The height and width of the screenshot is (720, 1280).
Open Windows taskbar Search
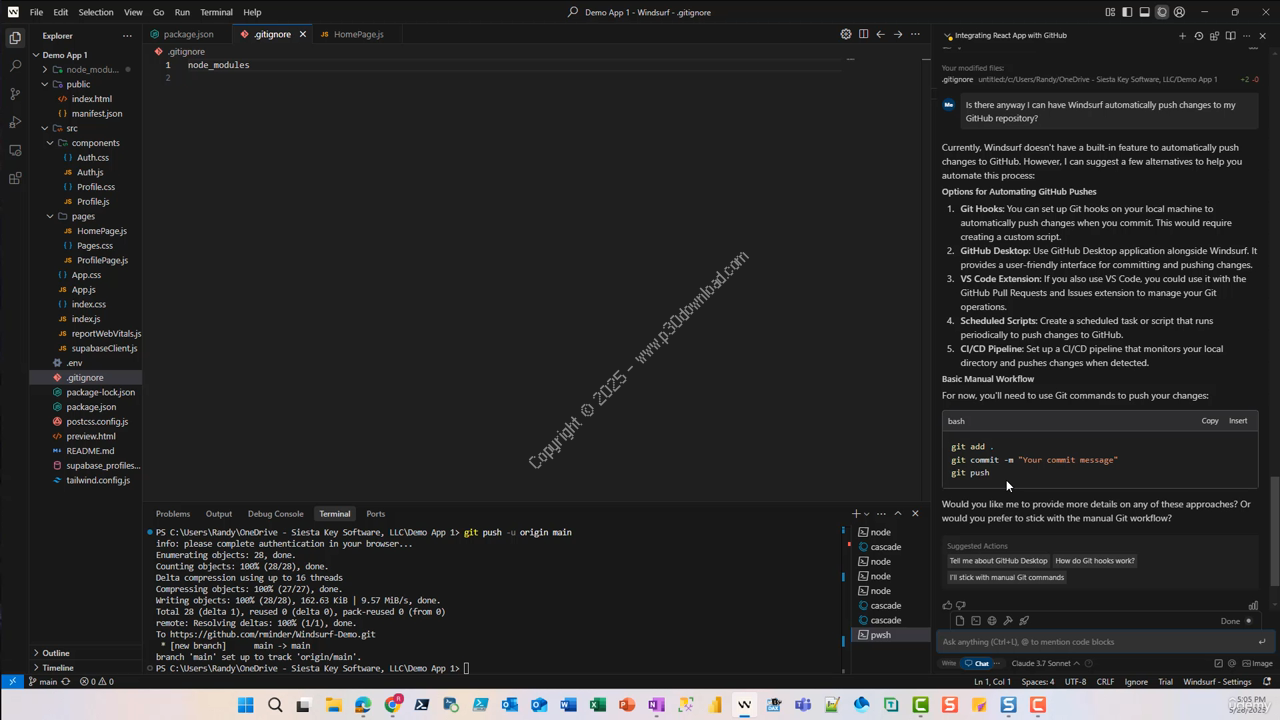[x=275, y=705]
